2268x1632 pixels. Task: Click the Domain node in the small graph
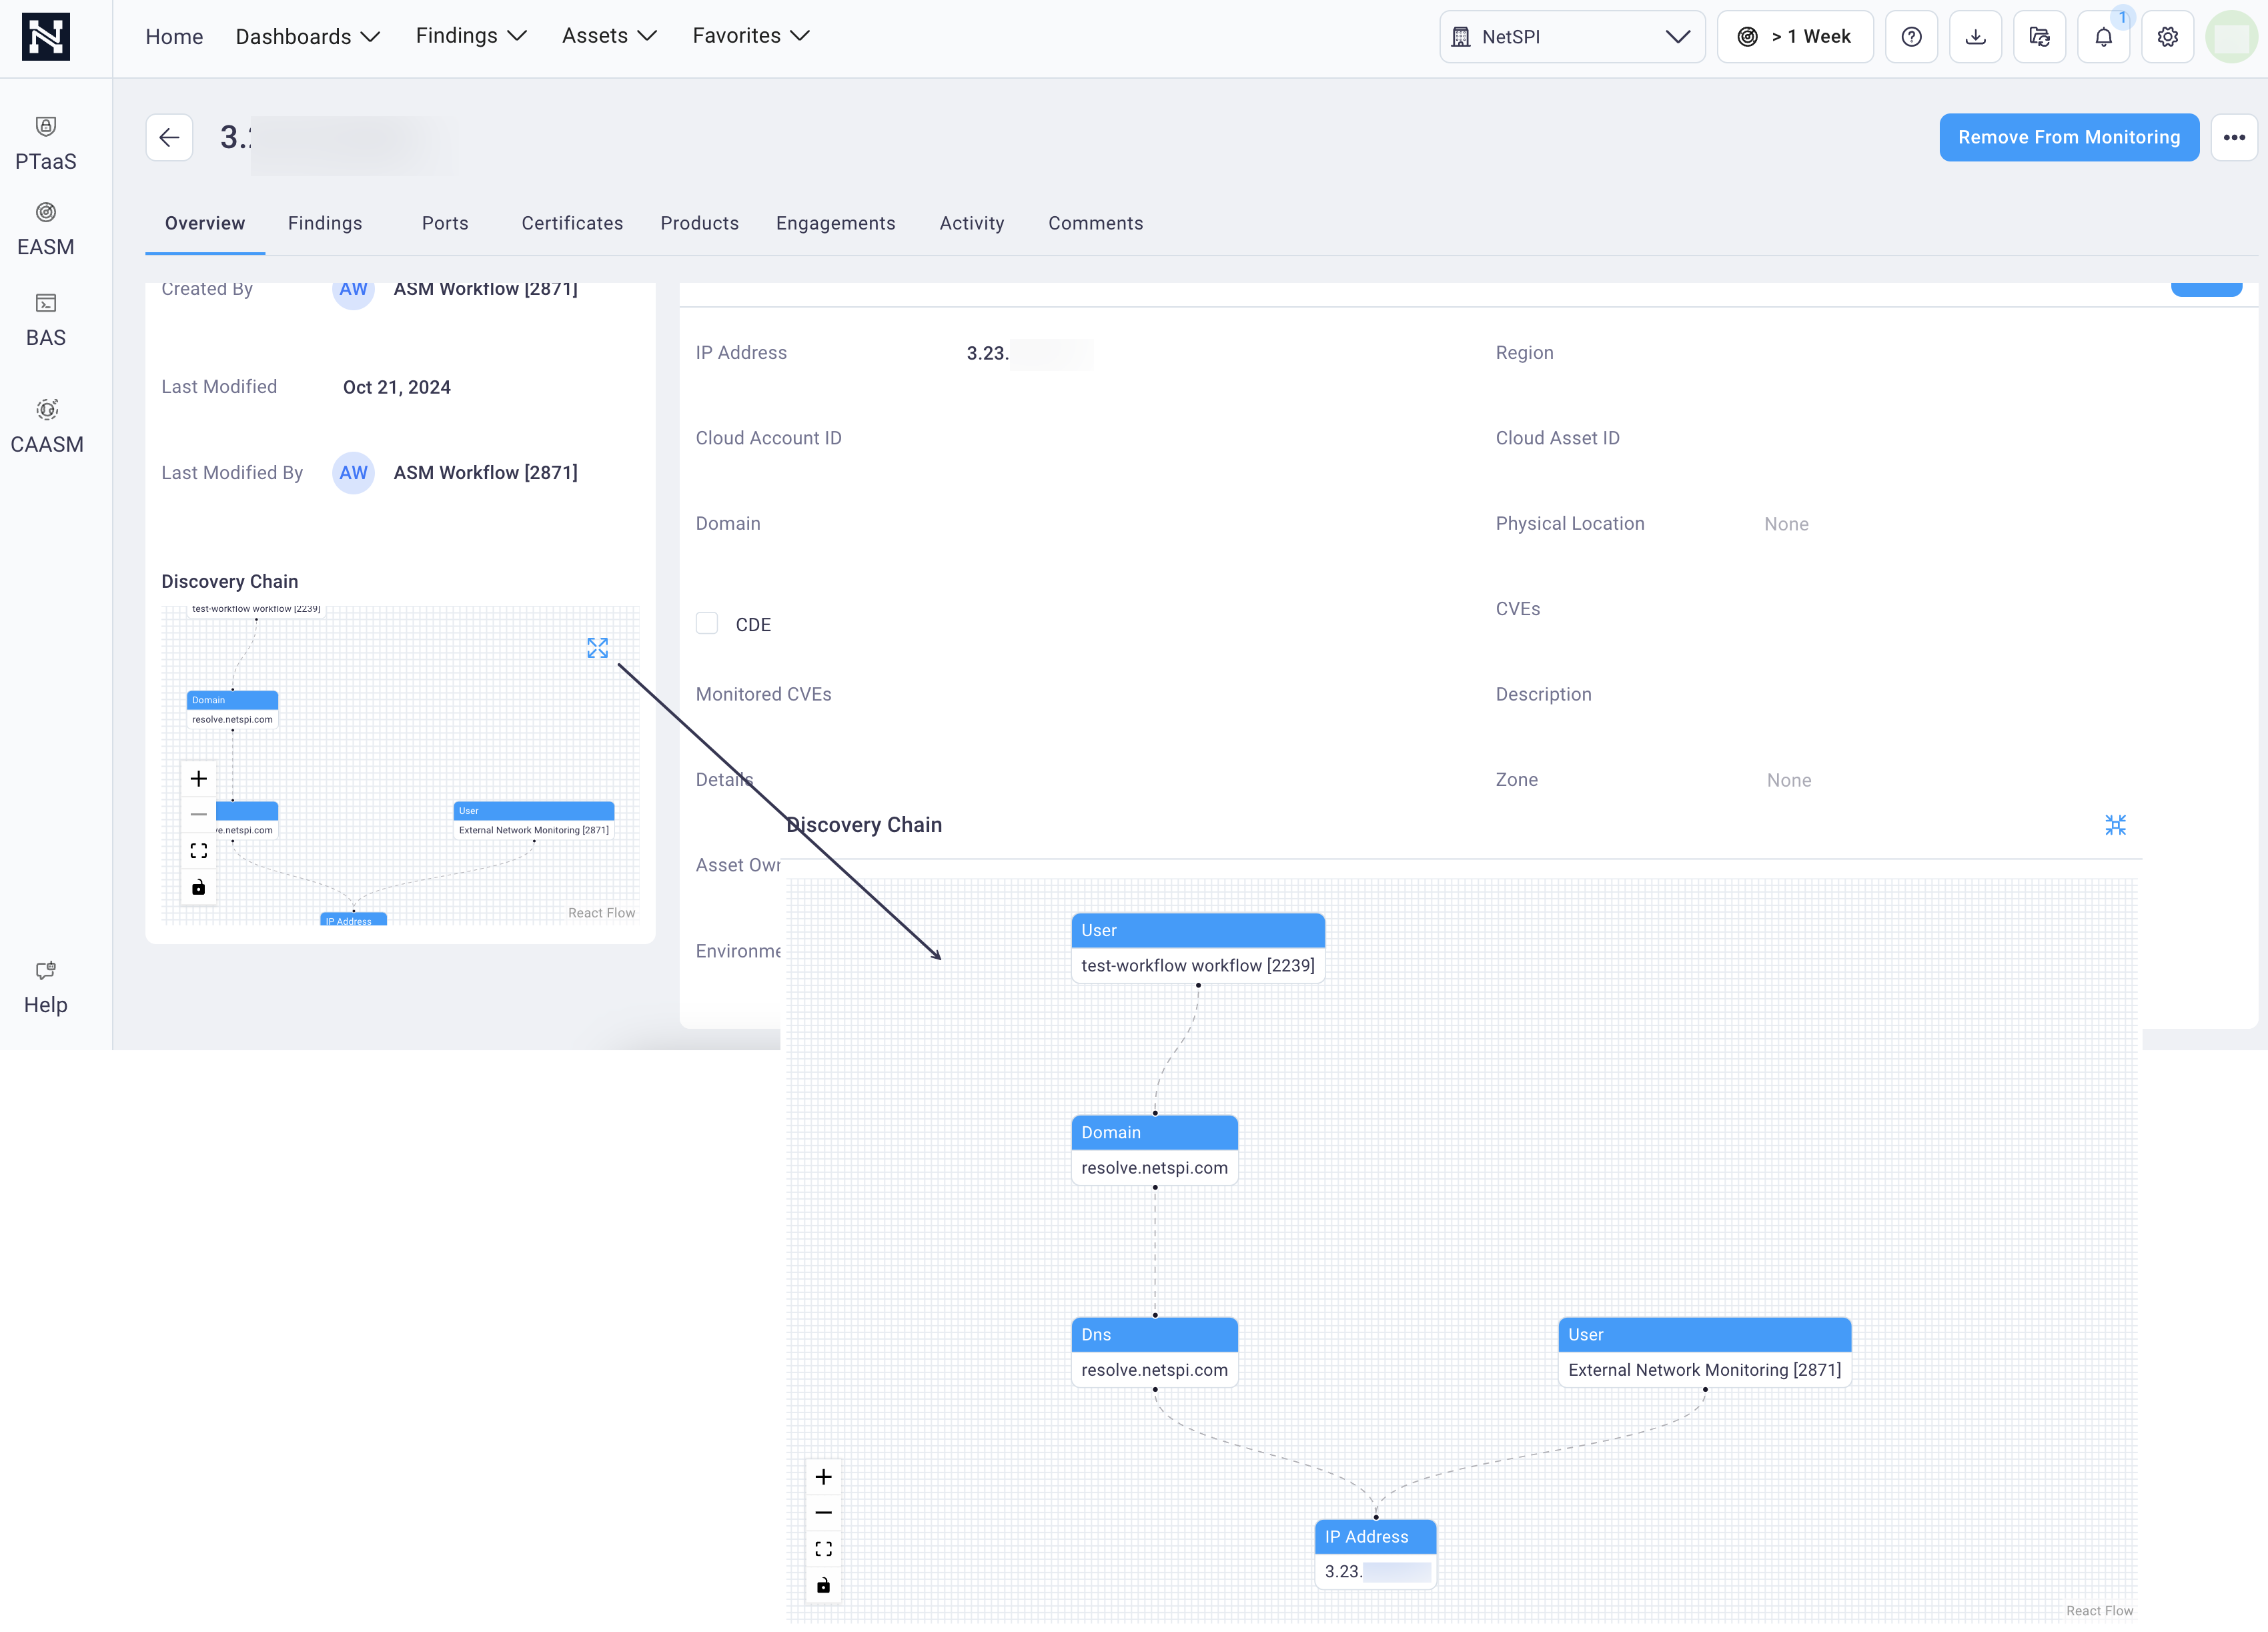(x=232, y=709)
